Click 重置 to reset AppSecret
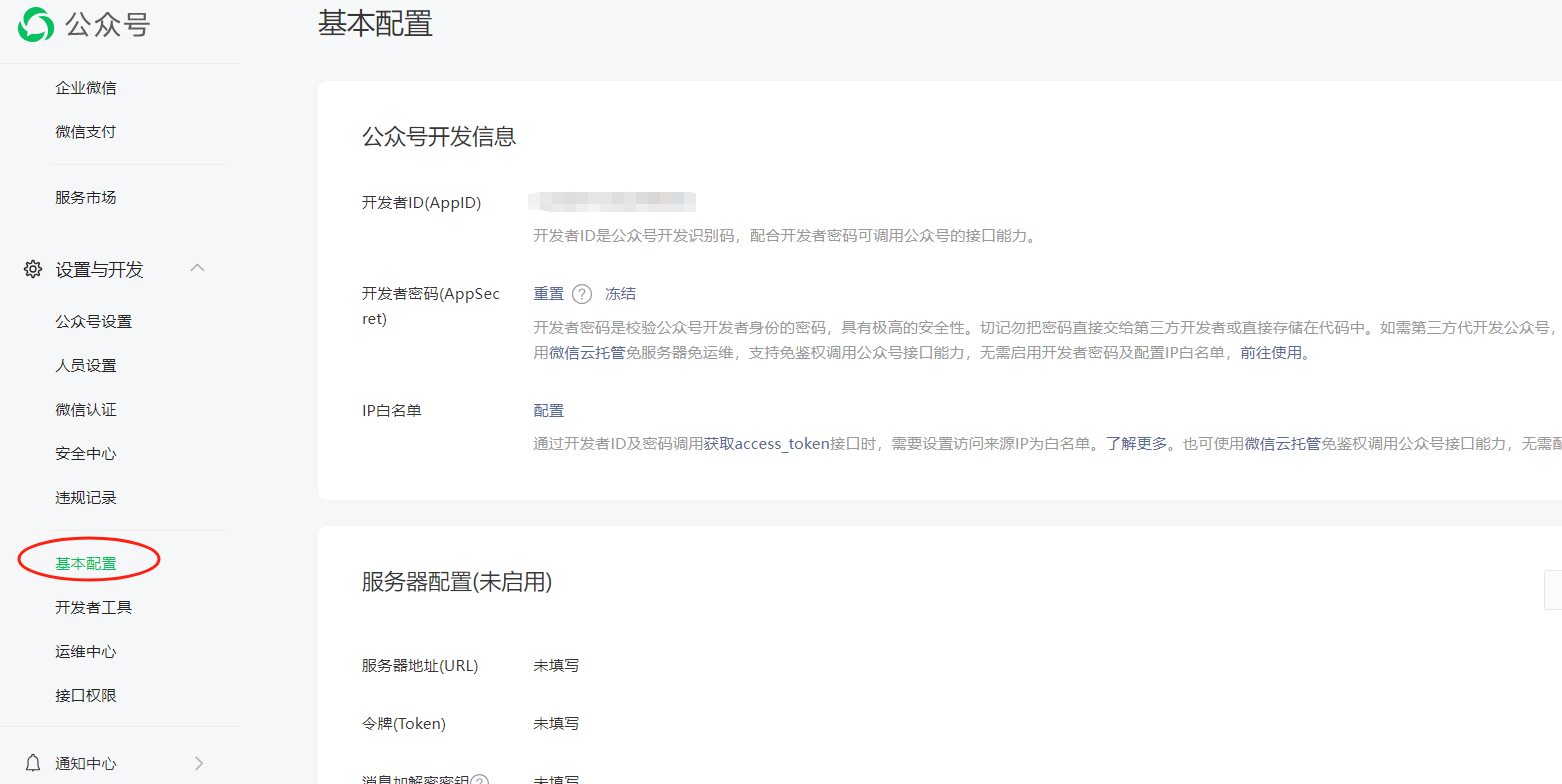 point(549,294)
